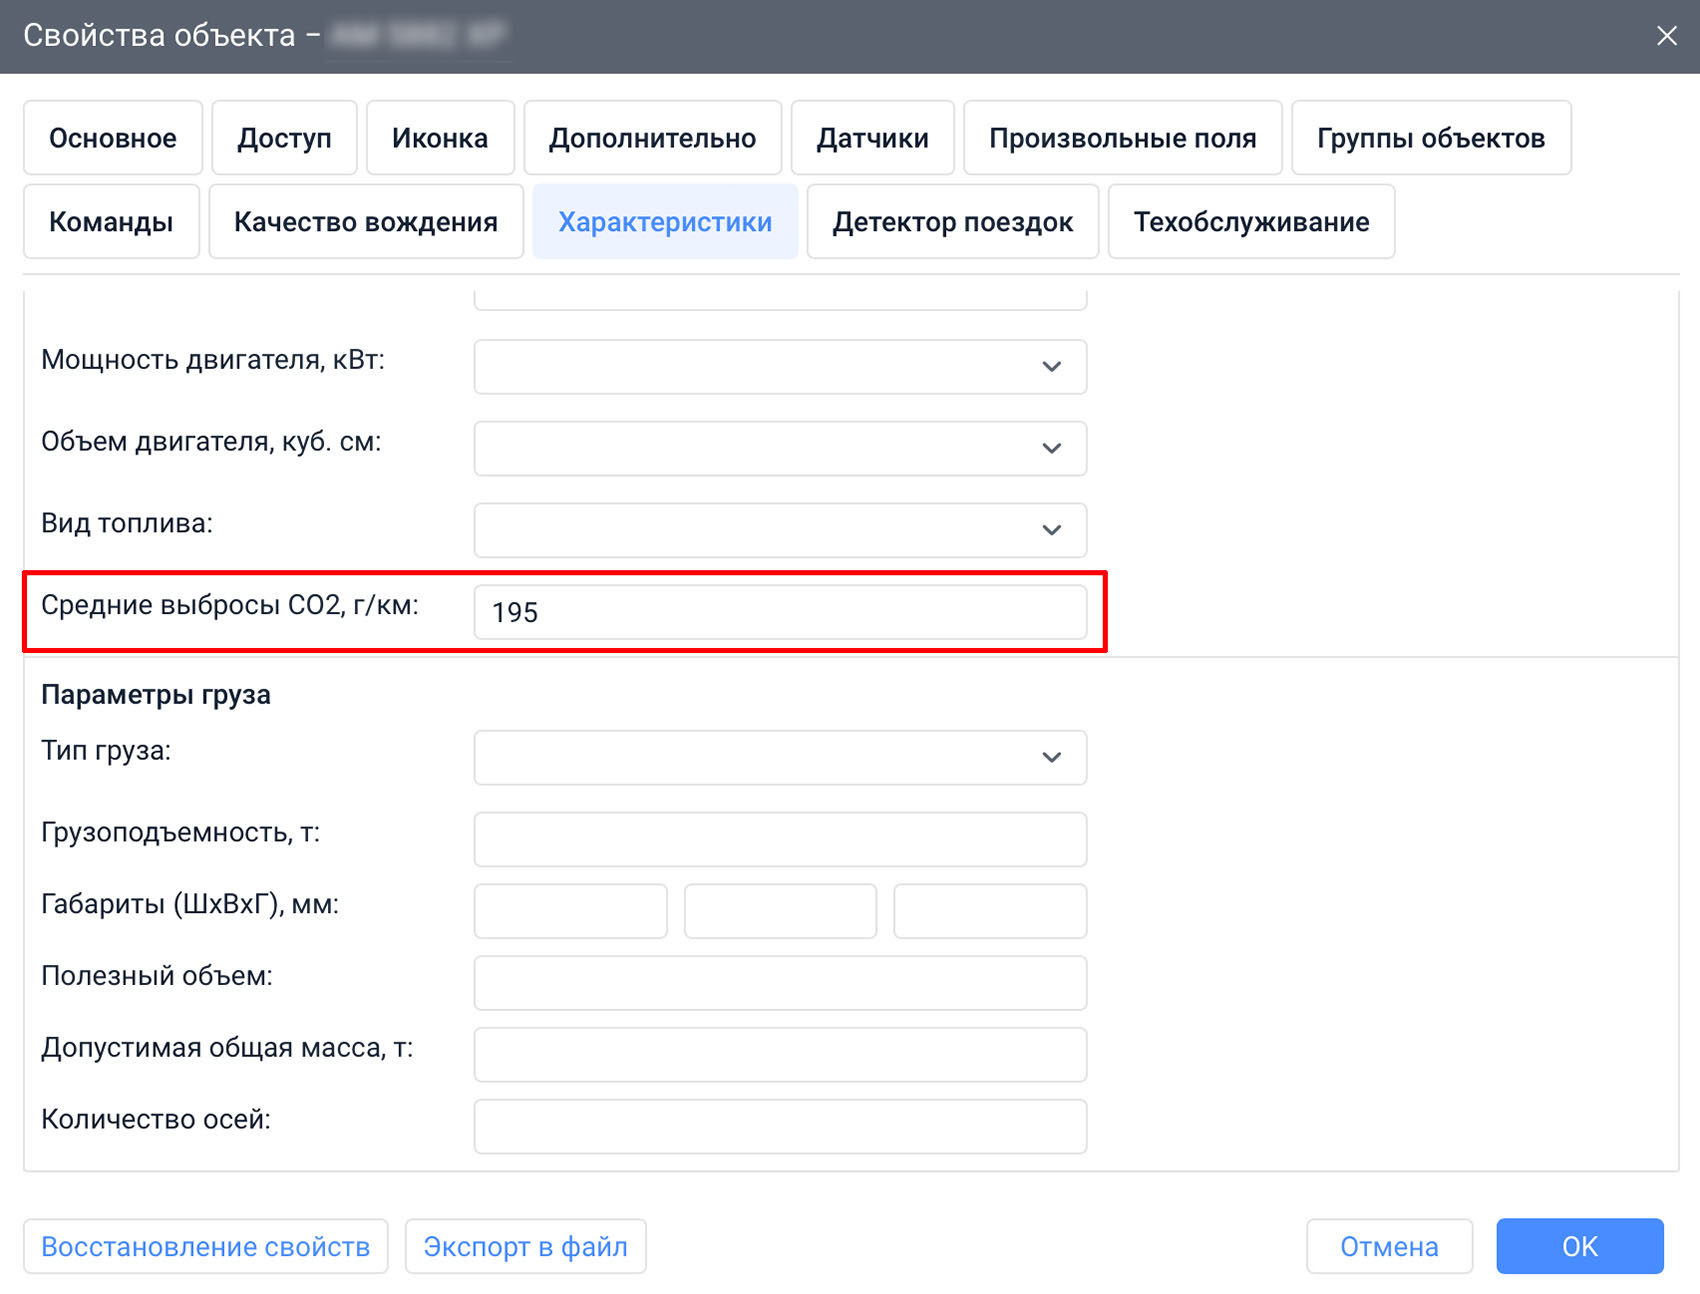Open the engine volume dropdown
1700x1294 pixels.
(780, 448)
